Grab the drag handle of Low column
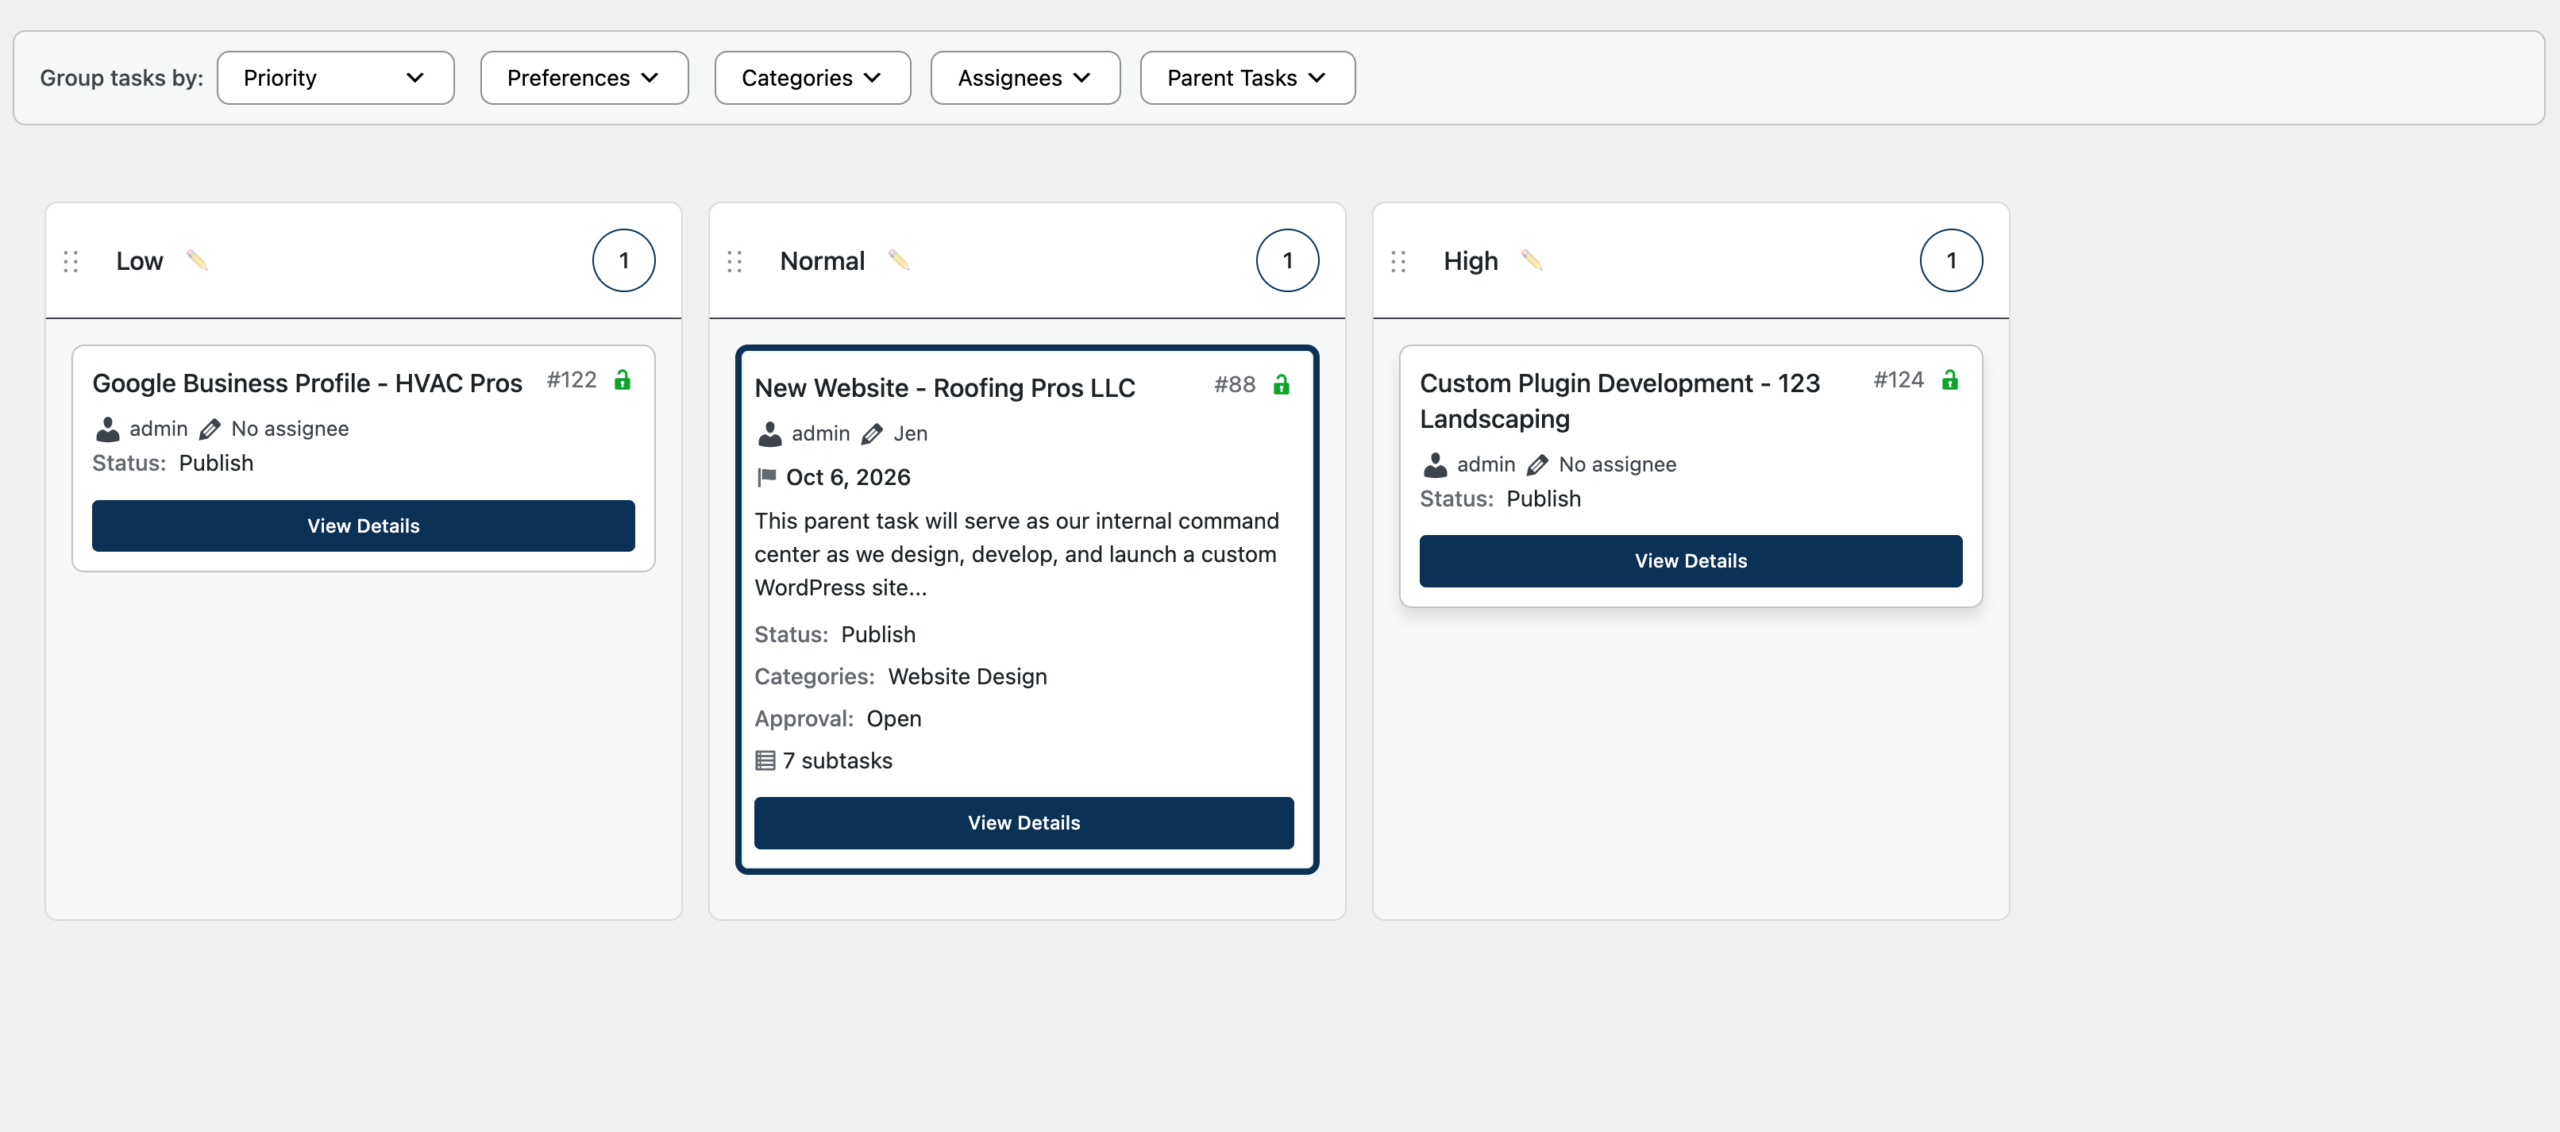 point(71,262)
